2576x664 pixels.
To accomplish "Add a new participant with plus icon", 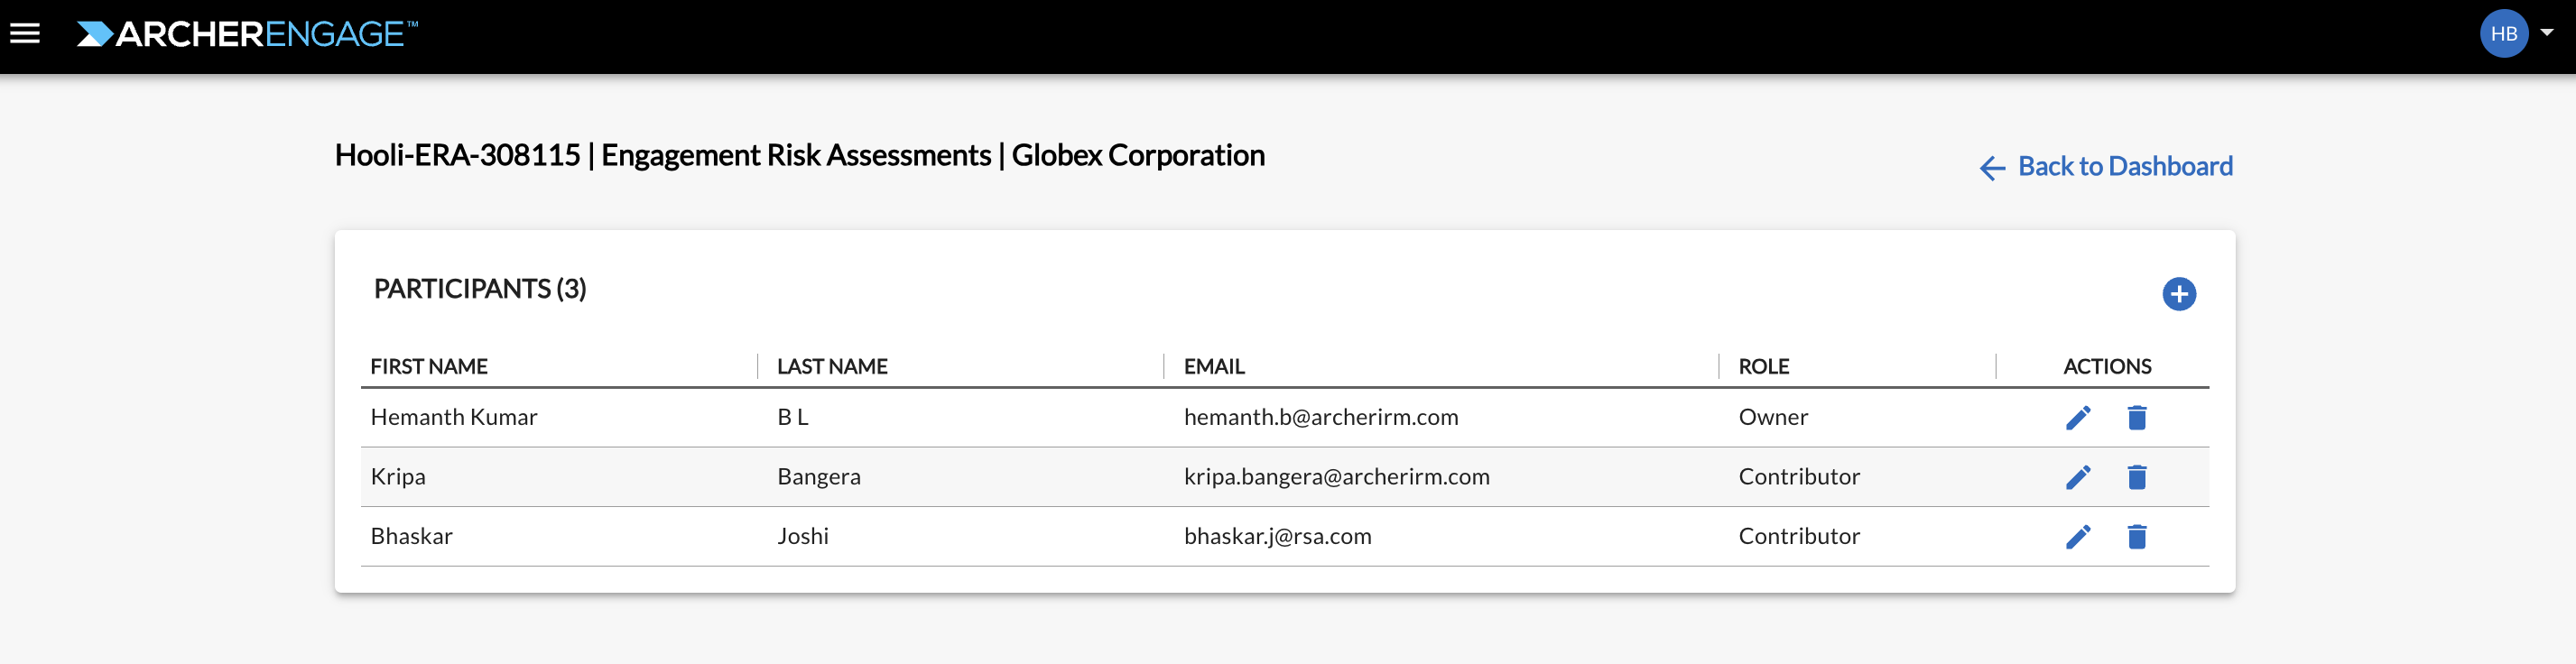I will coord(2179,294).
